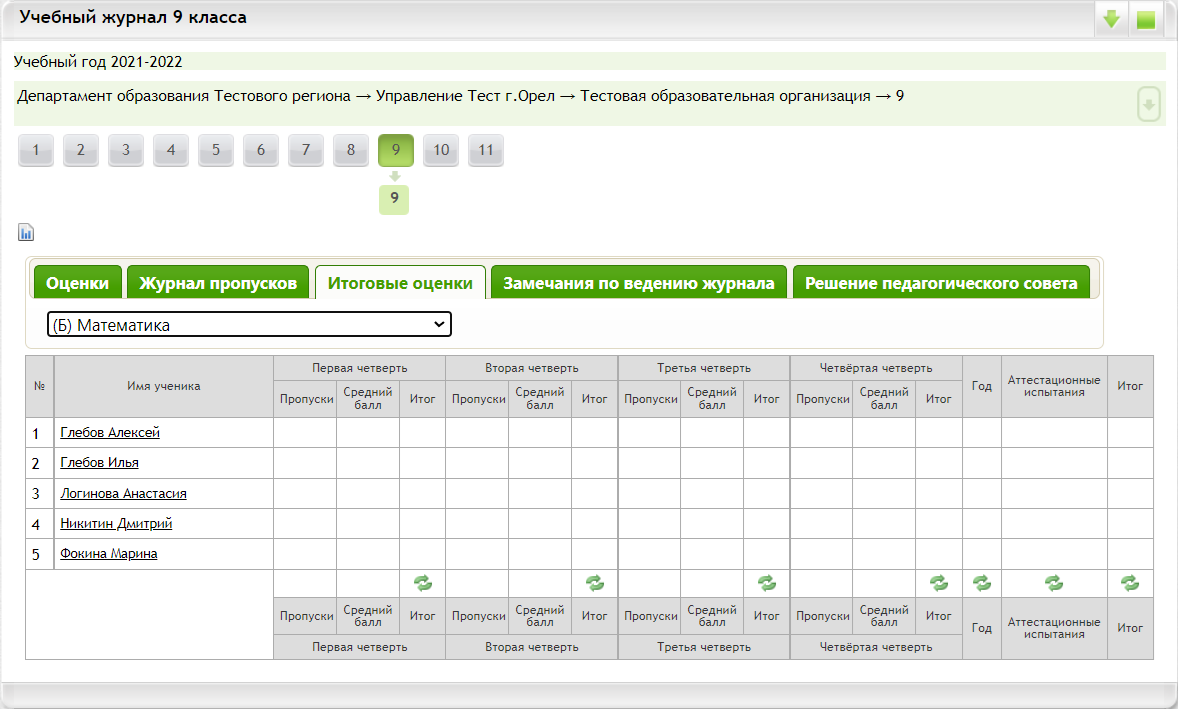Open the (Б) Математика subject dropdown
1178x709 pixels.
tap(249, 325)
